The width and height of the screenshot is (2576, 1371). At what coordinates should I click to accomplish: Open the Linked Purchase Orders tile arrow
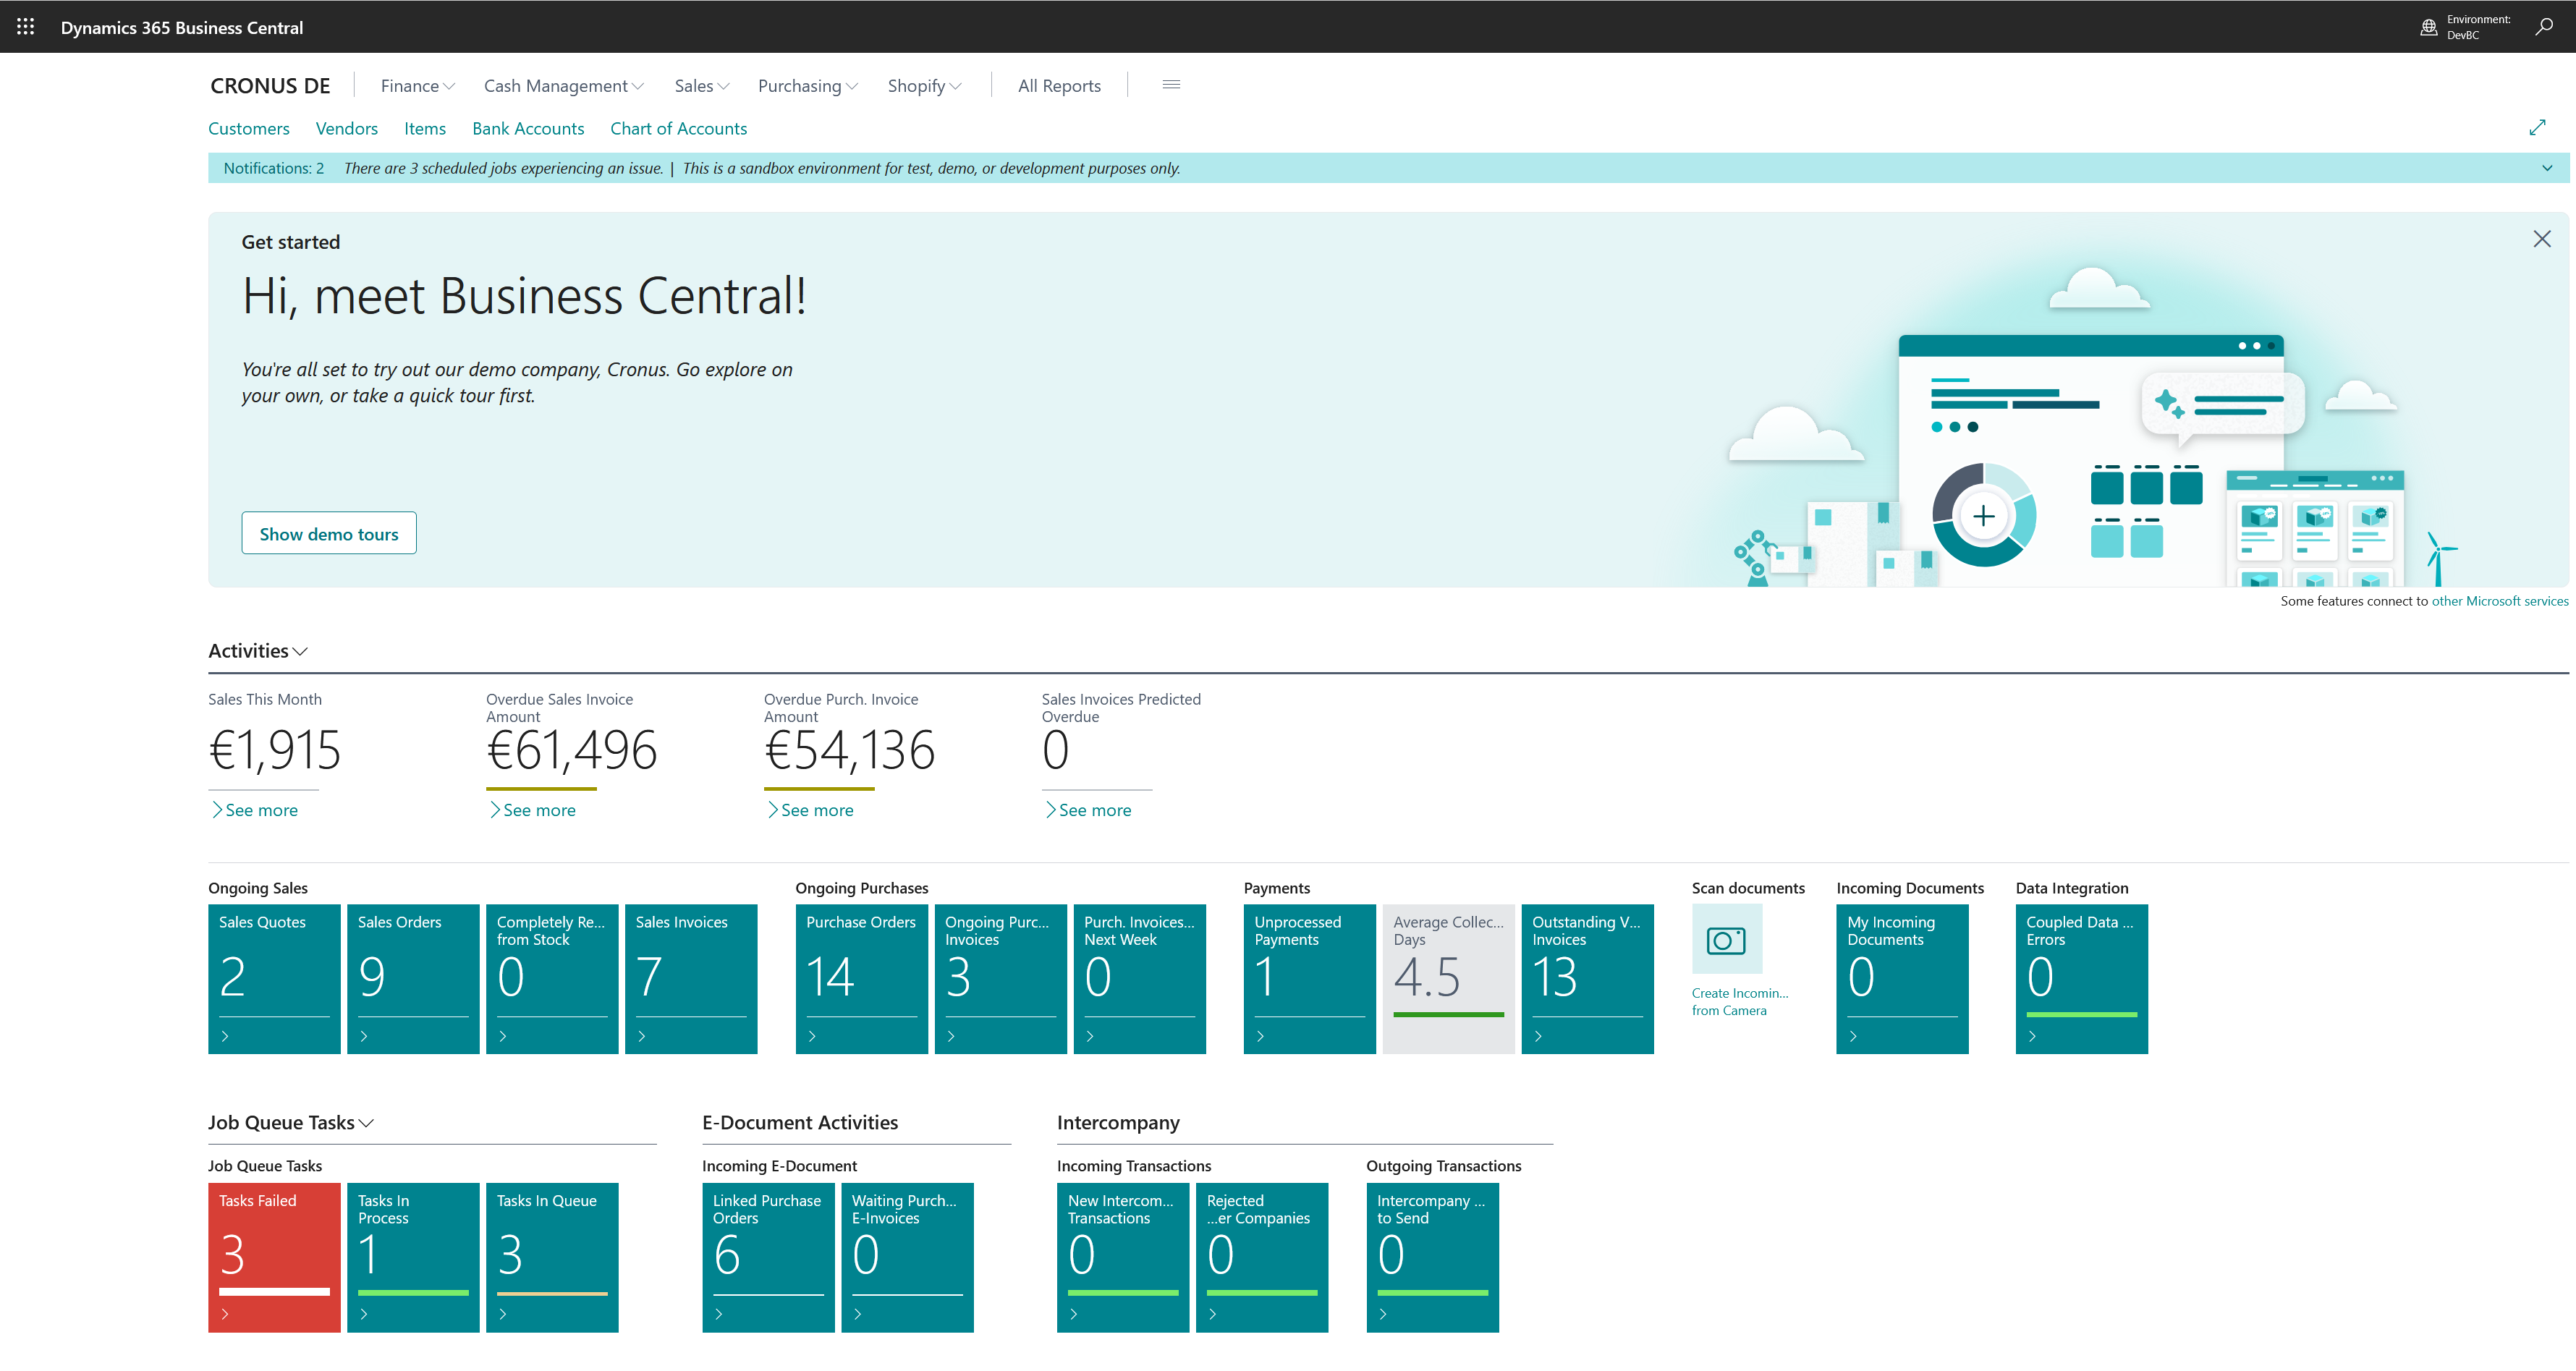pos(719,1314)
